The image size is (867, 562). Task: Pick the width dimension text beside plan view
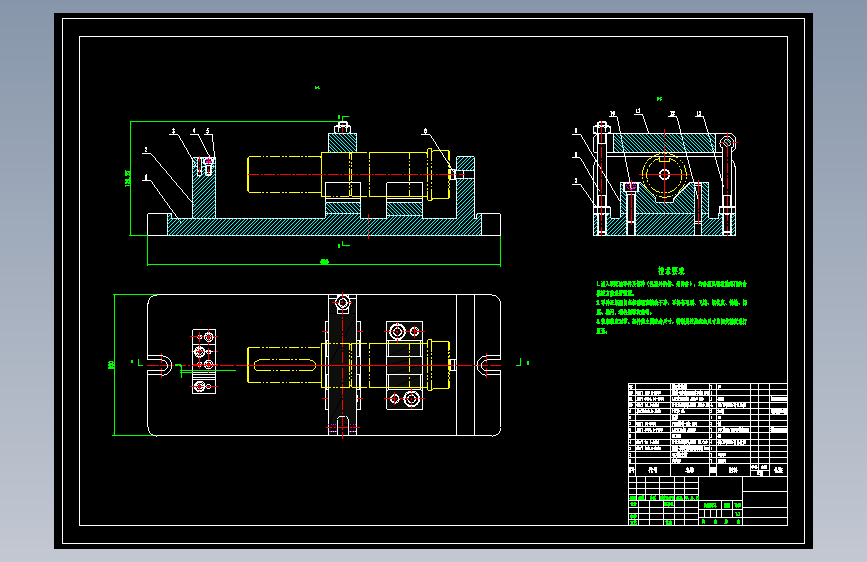point(111,365)
